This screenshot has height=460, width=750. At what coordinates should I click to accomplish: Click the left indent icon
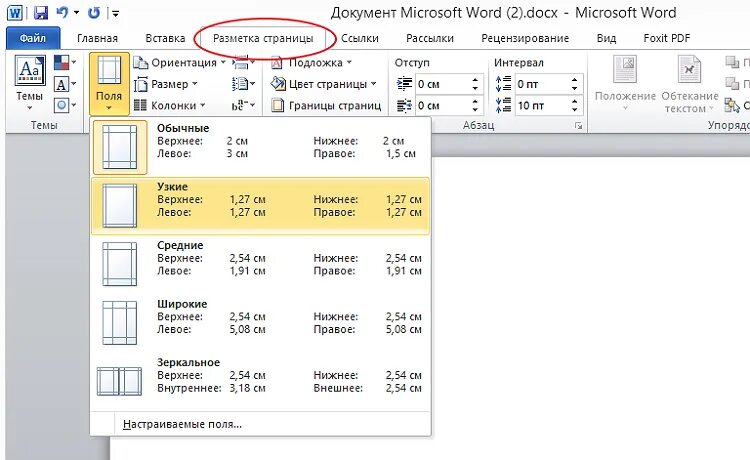[404, 84]
